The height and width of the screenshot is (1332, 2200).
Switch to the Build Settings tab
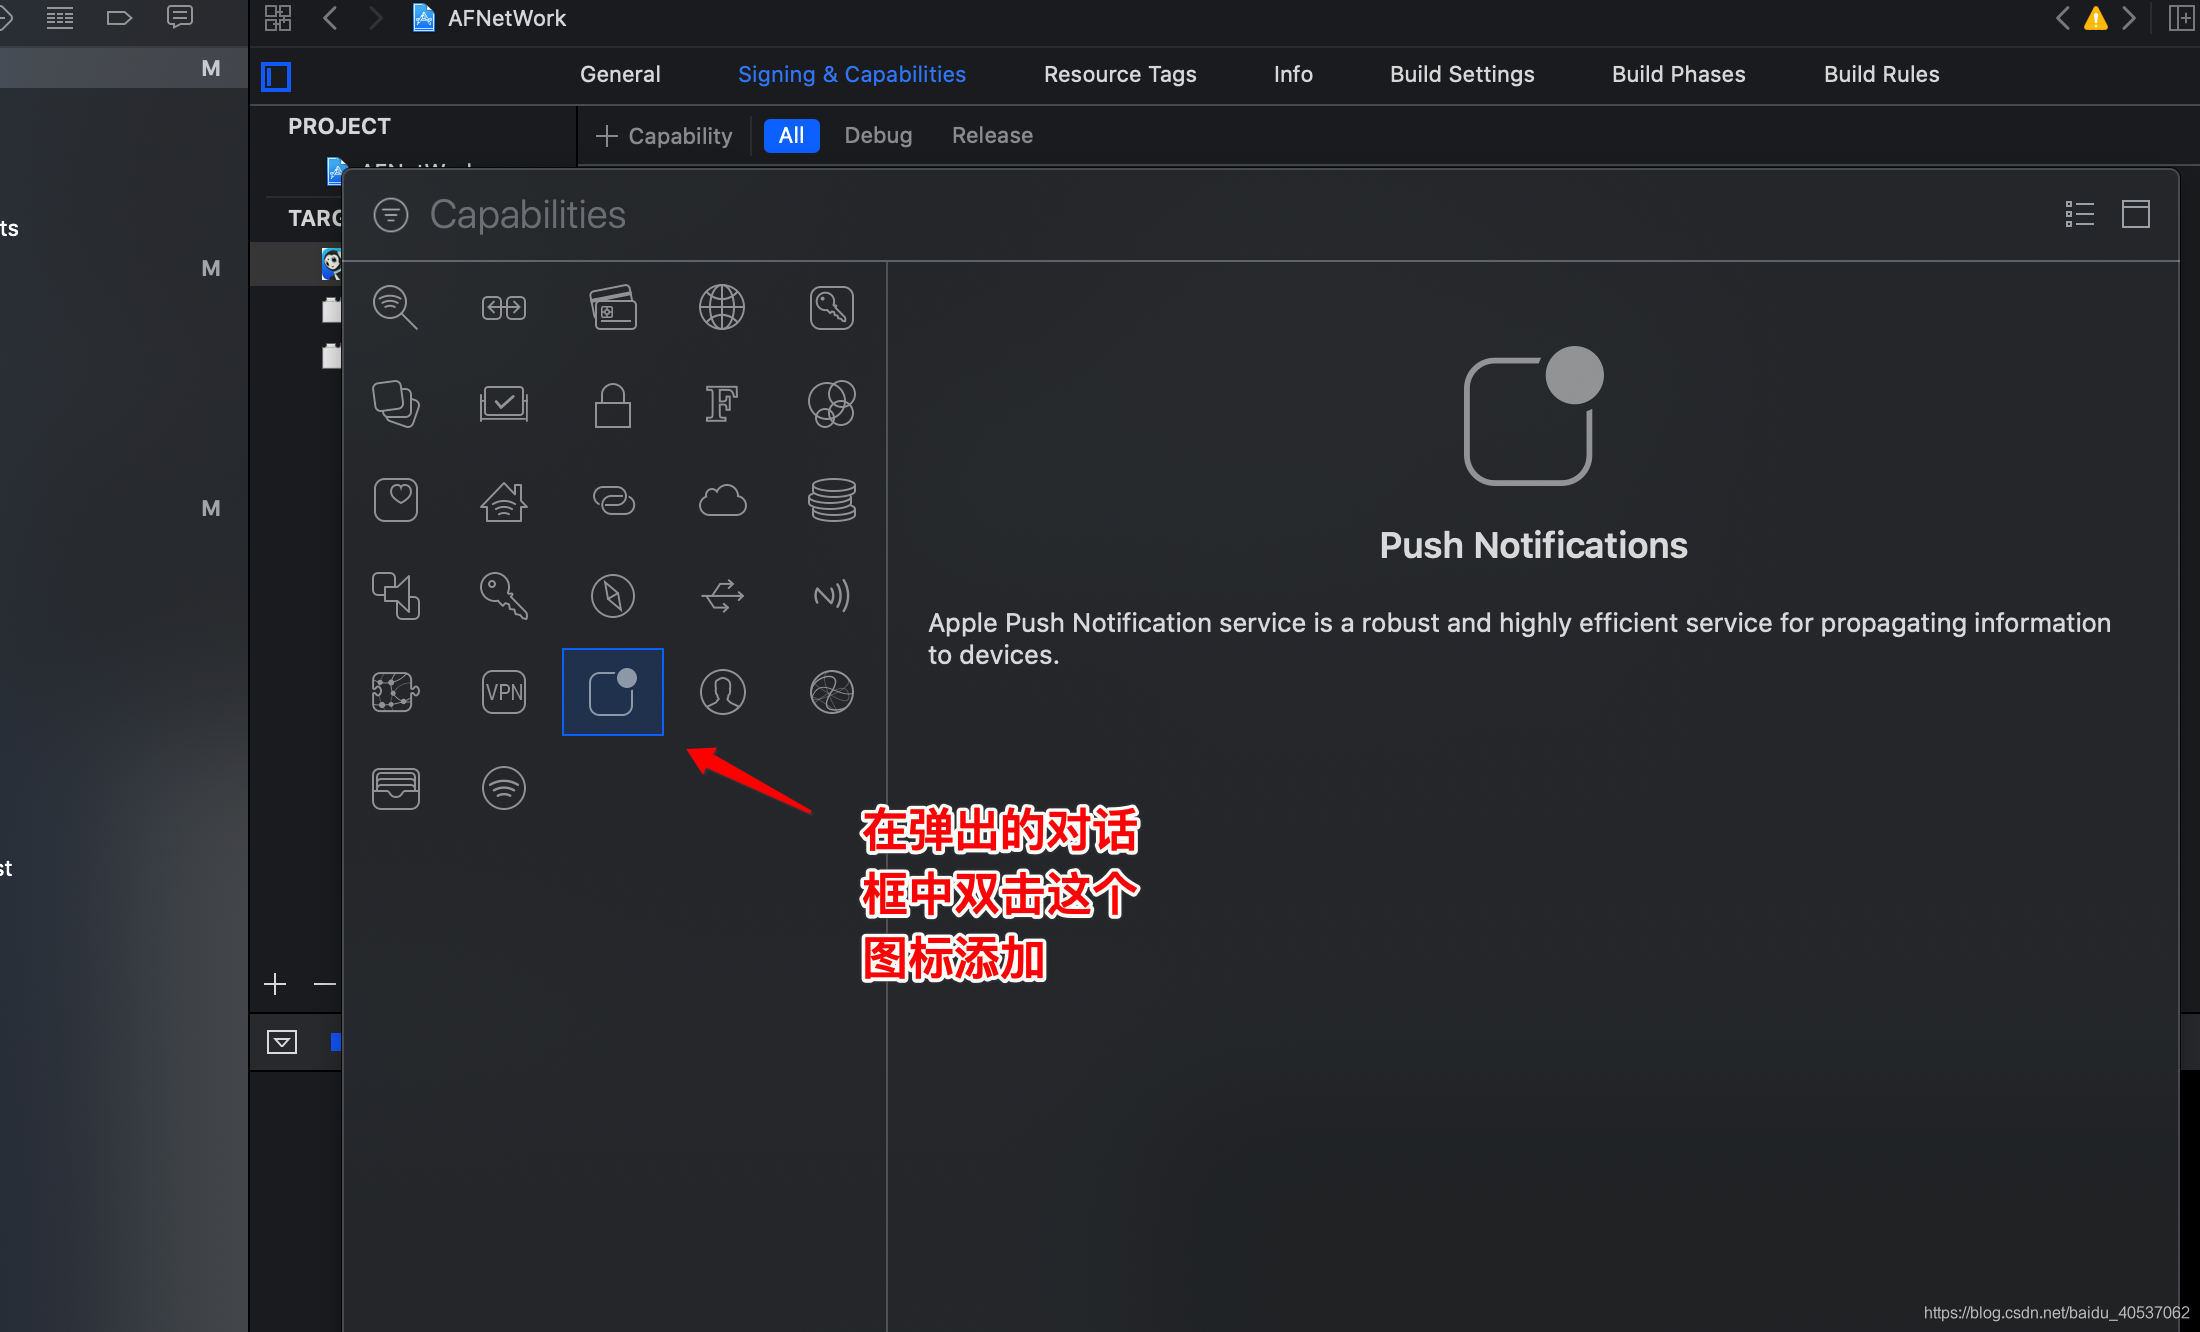pyautogui.click(x=1461, y=74)
